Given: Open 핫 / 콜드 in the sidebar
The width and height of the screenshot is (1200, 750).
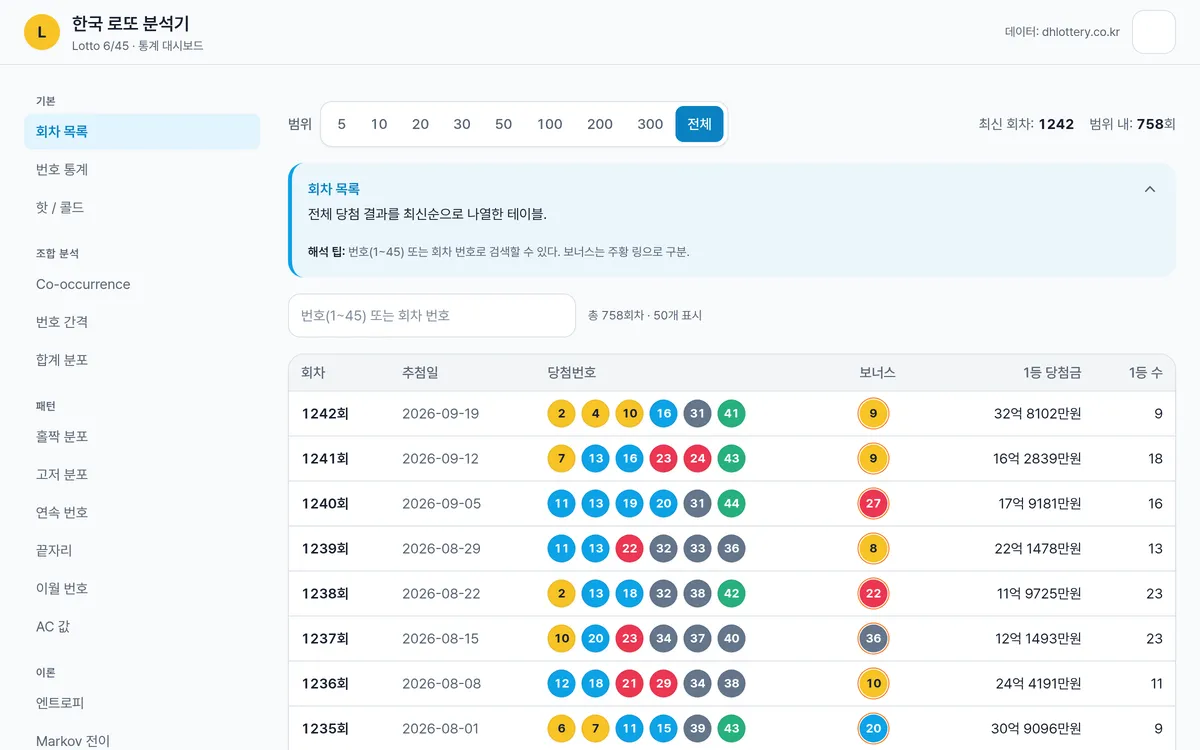Looking at the screenshot, I should (x=142, y=208).
